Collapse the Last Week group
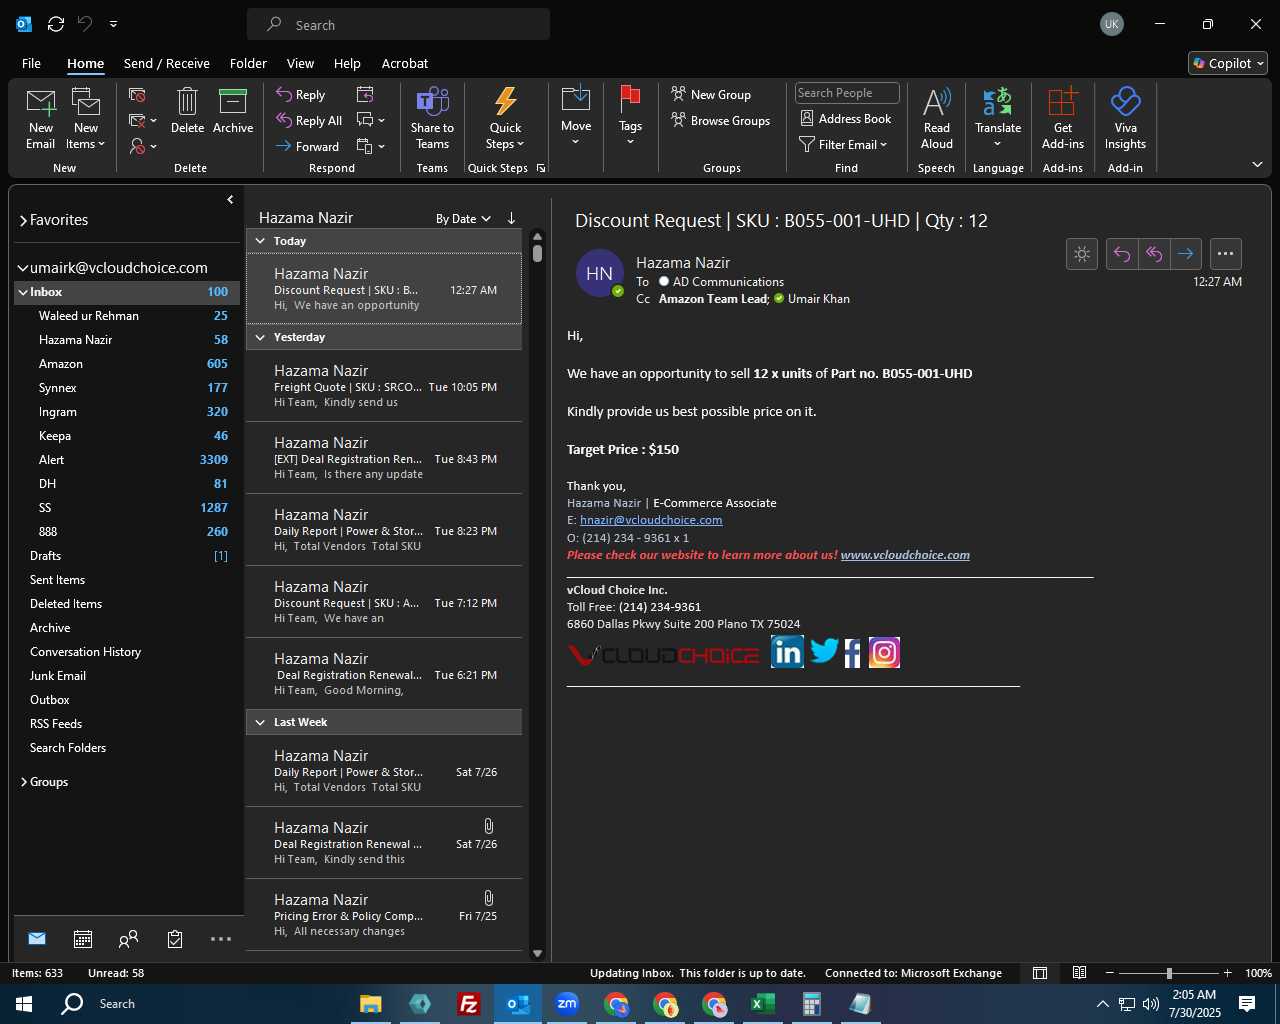The height and width of the screenshot is (1024, 1280). pyautogui.click(x=260, y=722)
